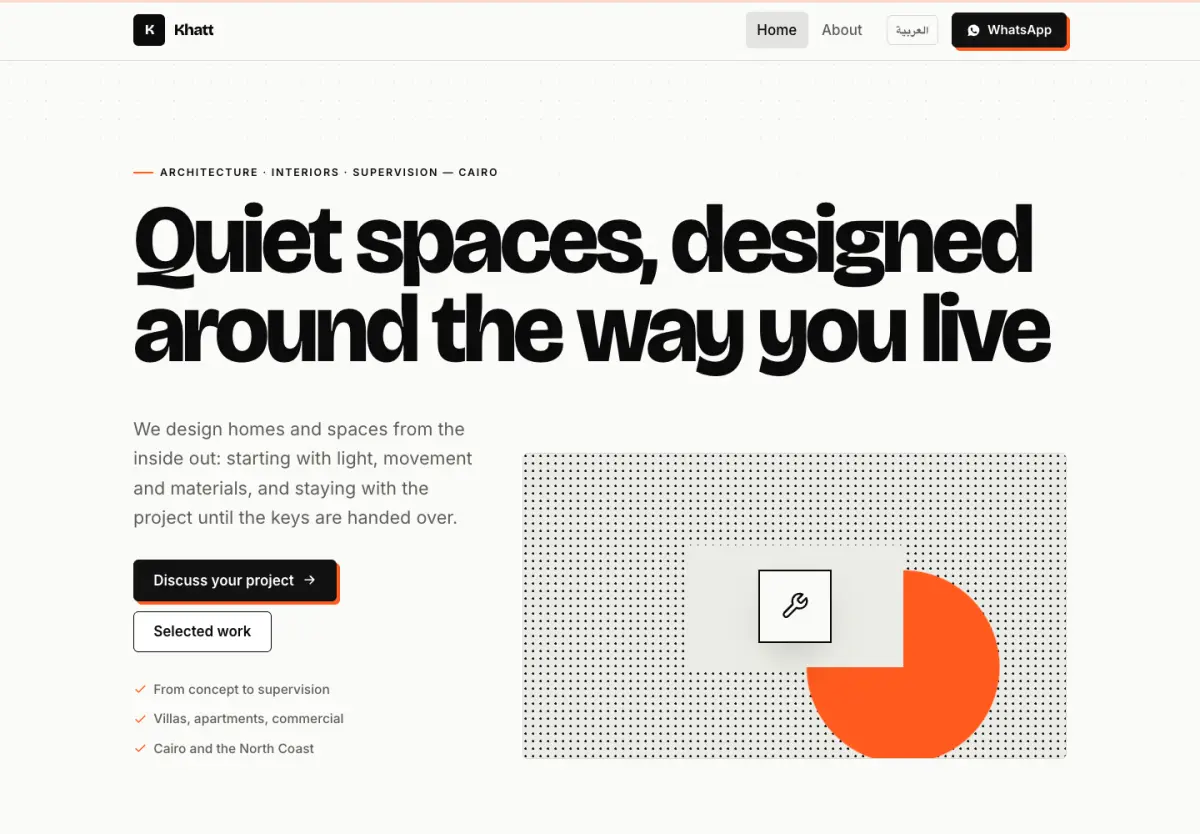
Task: Click the text 'Cairo and the North Coast'
Action: (x=233, y=748)
